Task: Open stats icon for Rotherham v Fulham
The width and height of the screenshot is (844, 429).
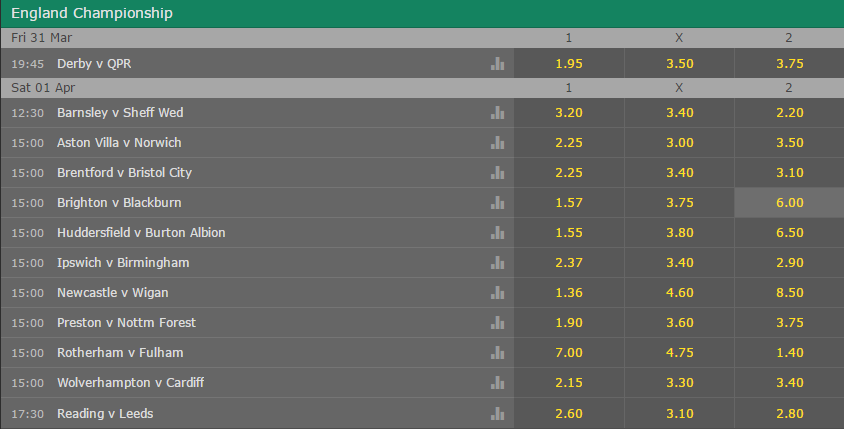Action: point(497,353)
